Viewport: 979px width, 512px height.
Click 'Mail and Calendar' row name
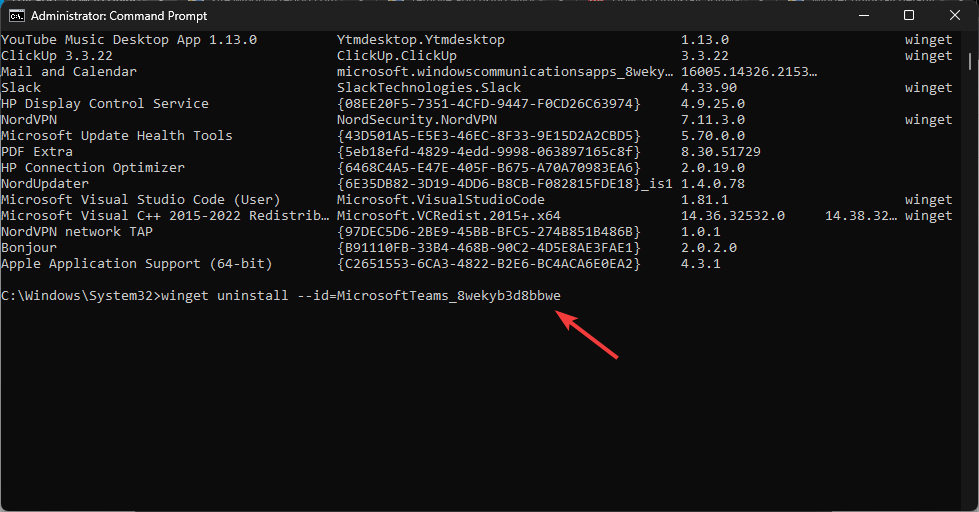tap(69, 72)
